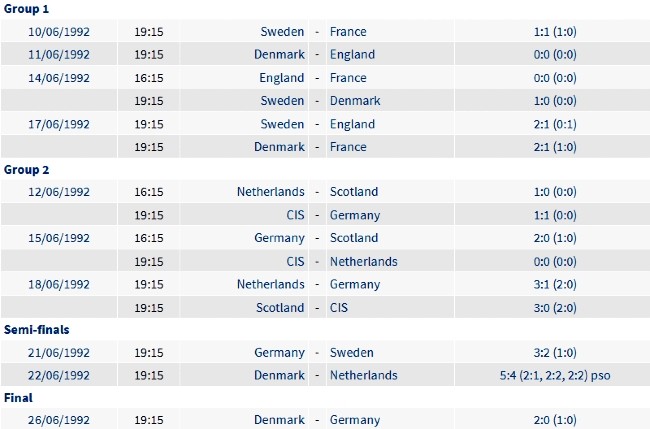Screen dimensions: 650x429
Task: Click Denmark in the 11/06/1992 match
Action: pos(279,55)
